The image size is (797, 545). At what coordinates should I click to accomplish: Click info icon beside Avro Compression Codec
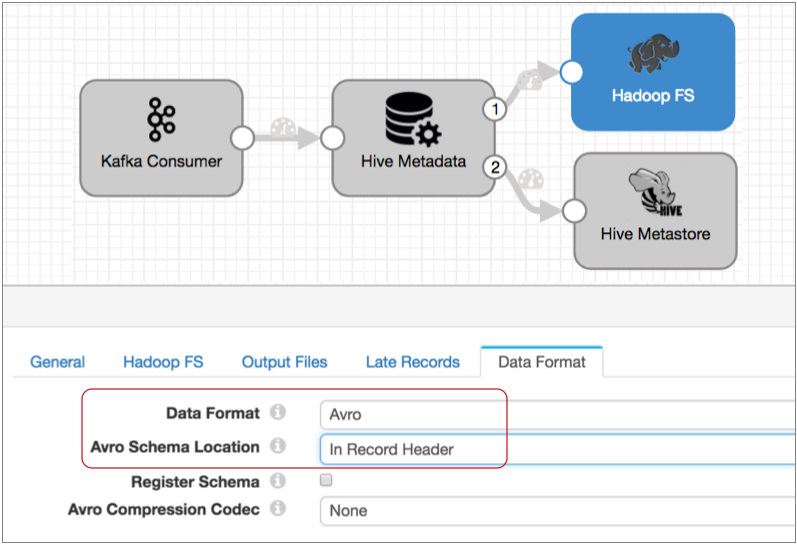278,509
